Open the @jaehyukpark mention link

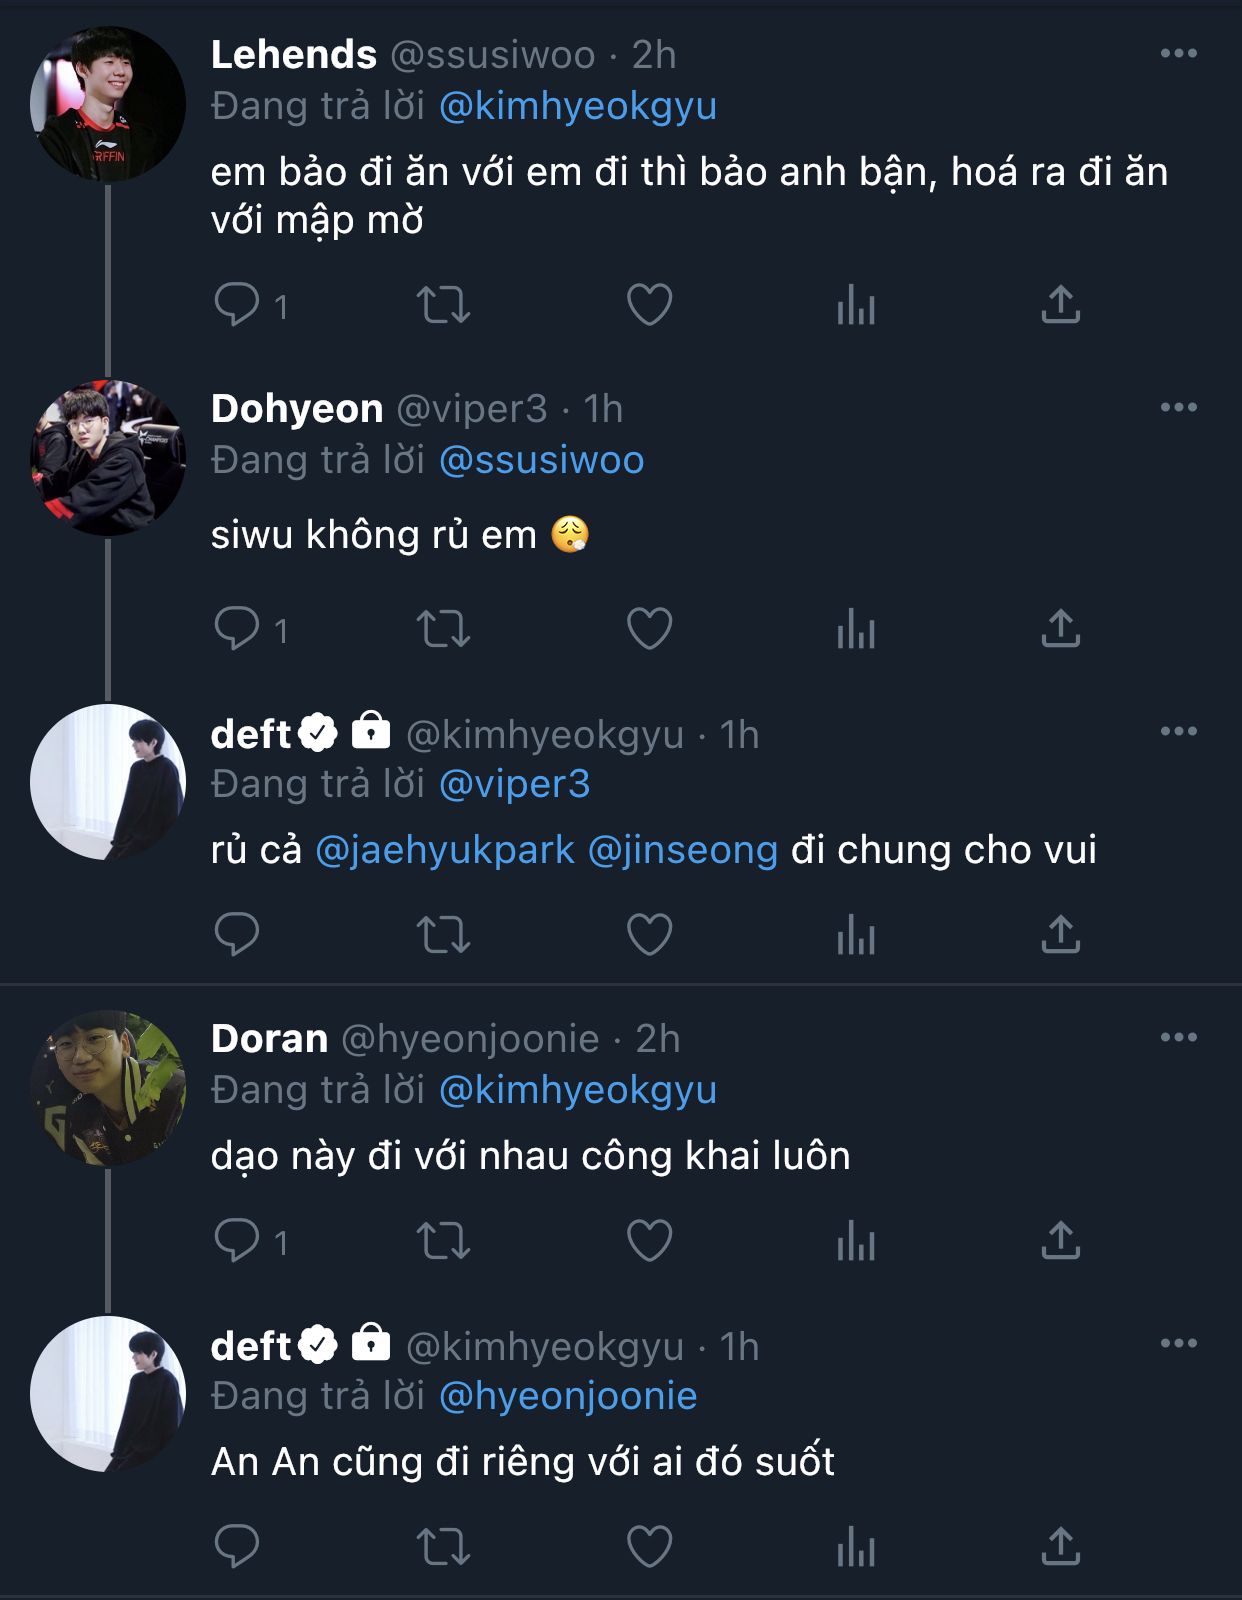(x=445, y=850)
